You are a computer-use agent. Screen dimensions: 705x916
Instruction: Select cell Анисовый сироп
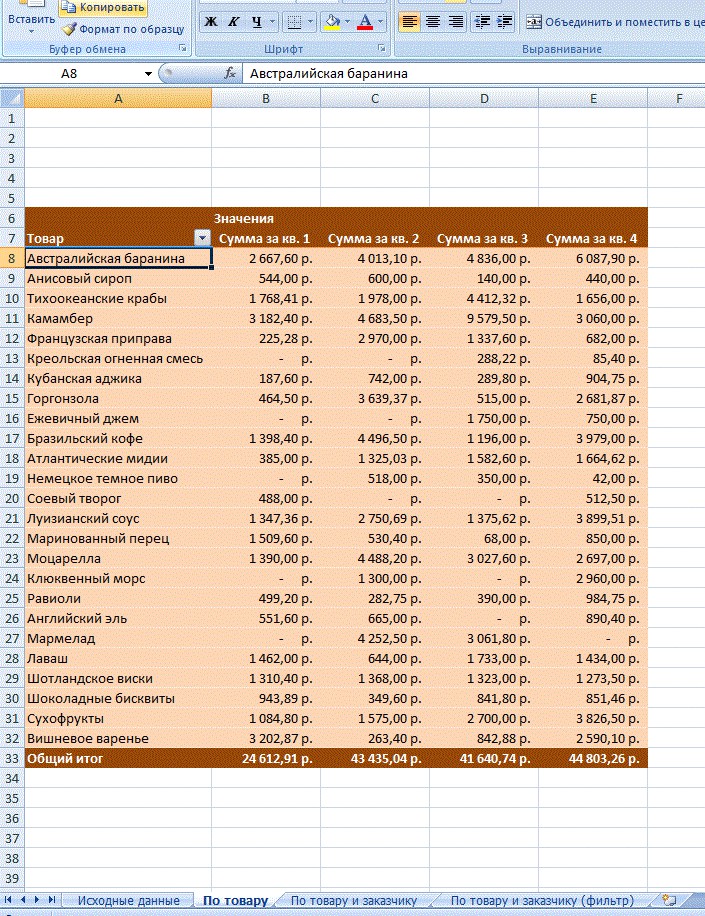point(118,279)
